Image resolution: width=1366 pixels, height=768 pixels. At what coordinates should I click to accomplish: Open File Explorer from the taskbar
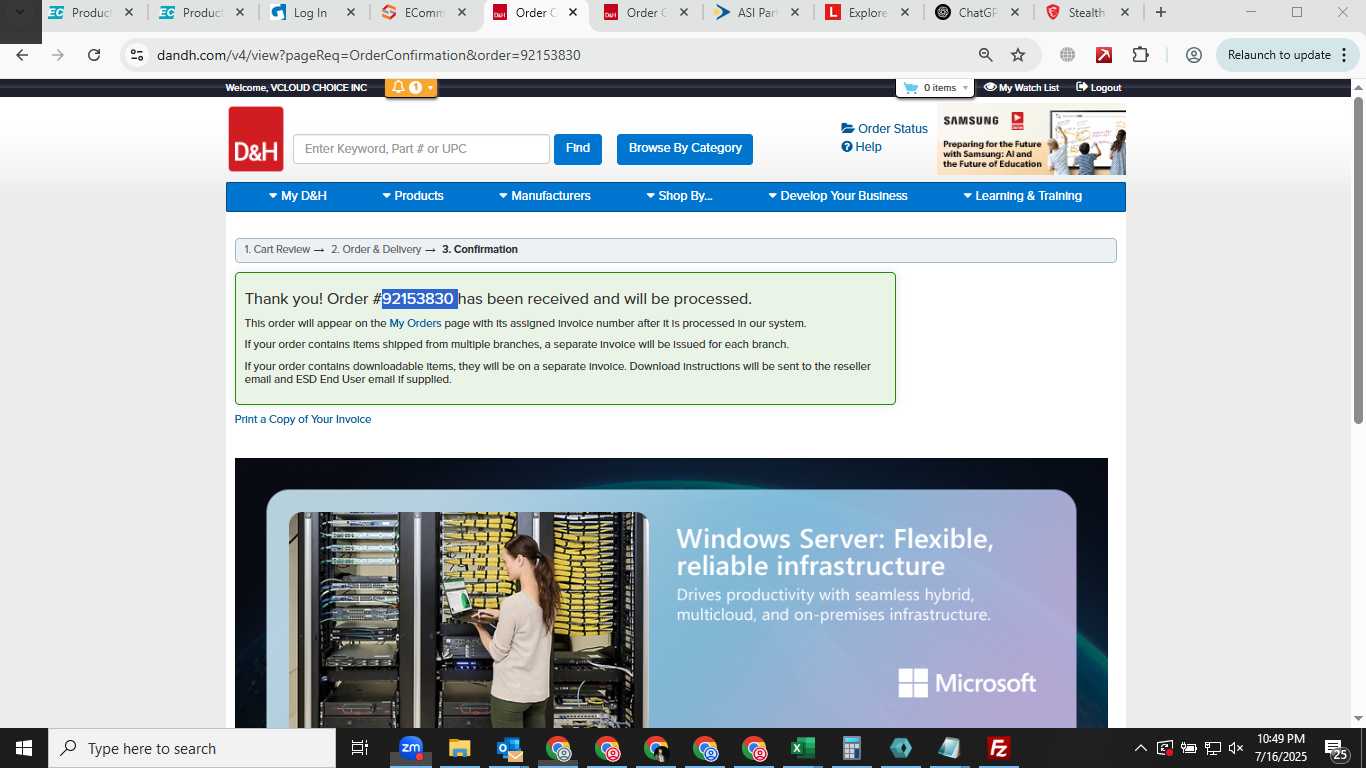coord(459,748)
